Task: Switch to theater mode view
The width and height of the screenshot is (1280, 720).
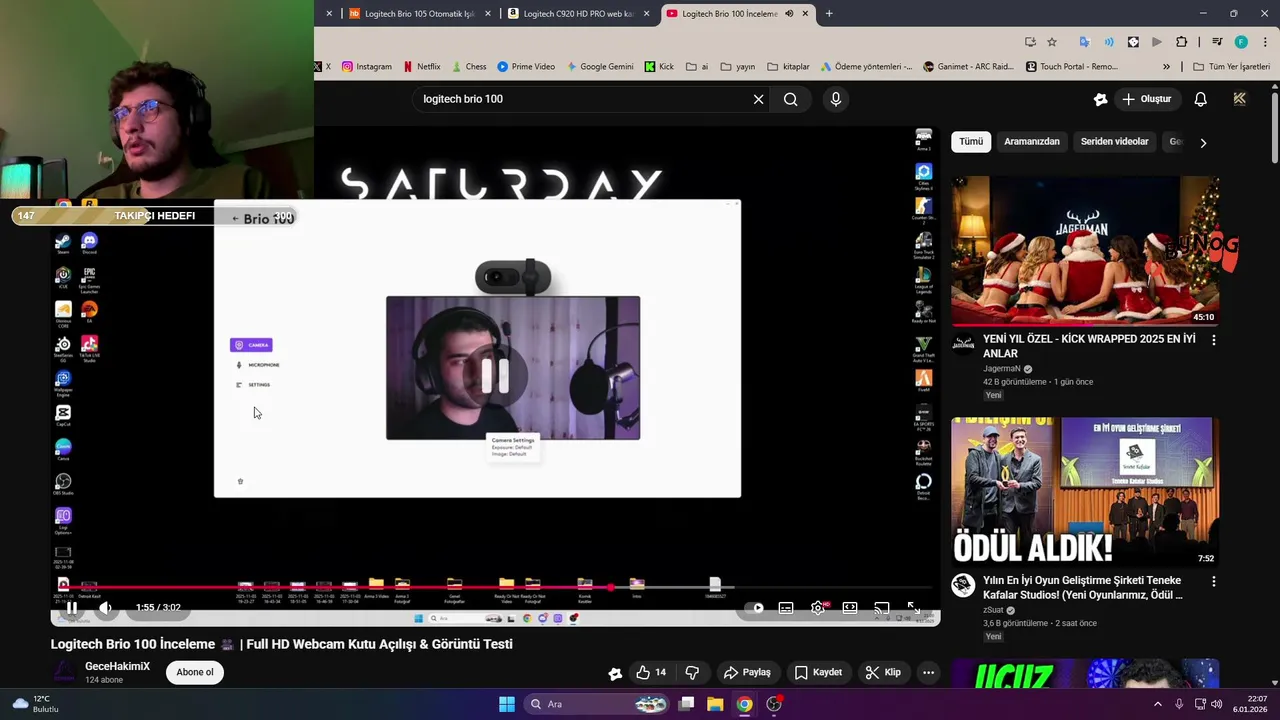Action: click(850, 608)
